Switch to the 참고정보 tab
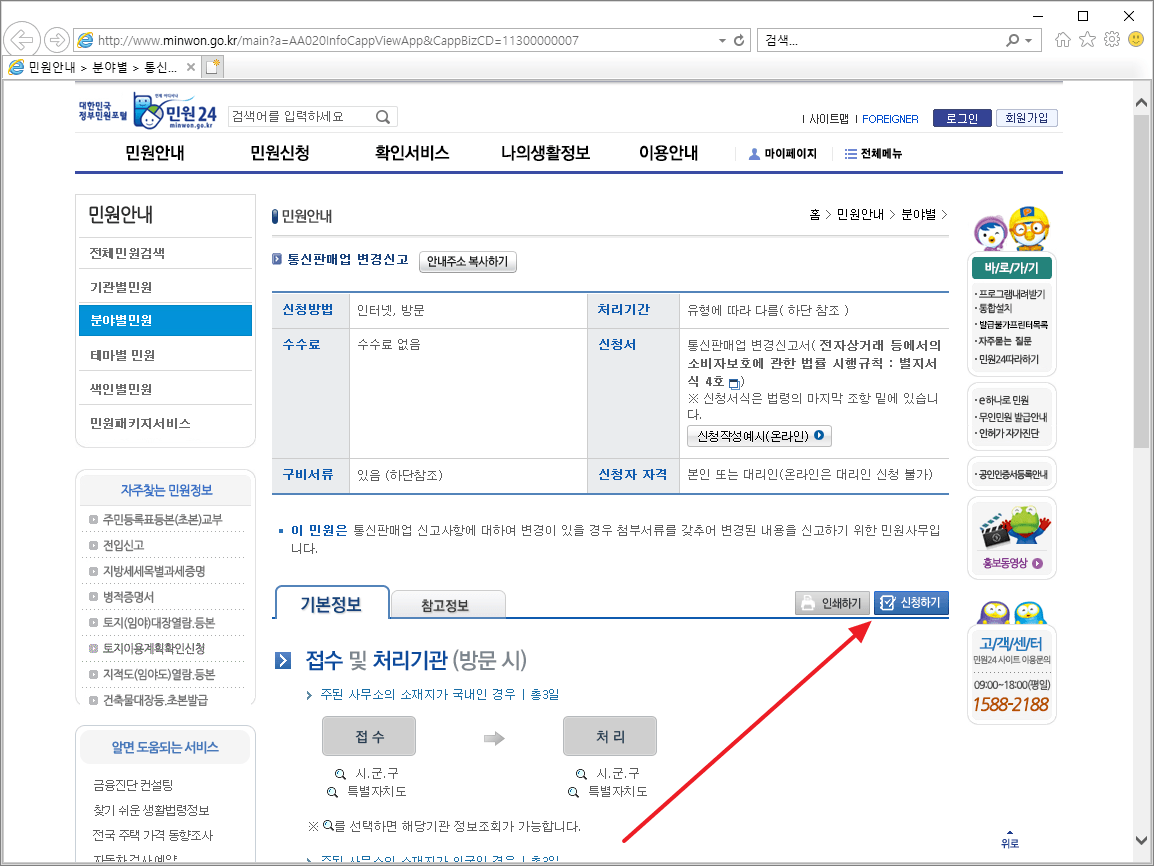The image size is (1154, 866). (x=446, y=606)
